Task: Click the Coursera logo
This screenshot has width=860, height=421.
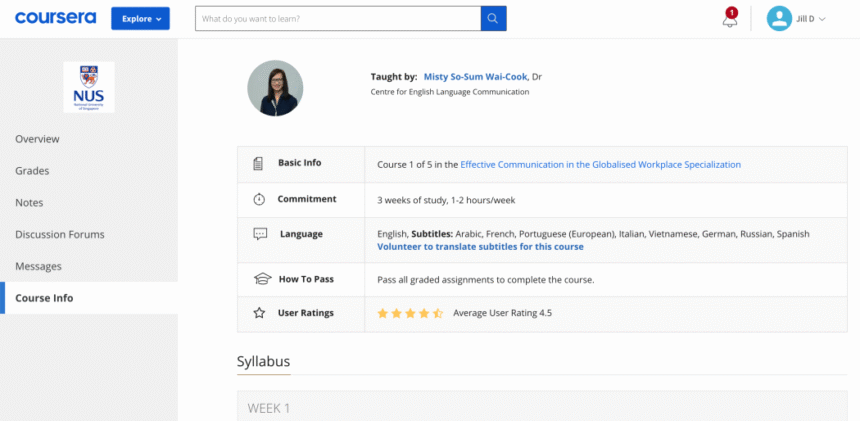Action: coord(55,18)
